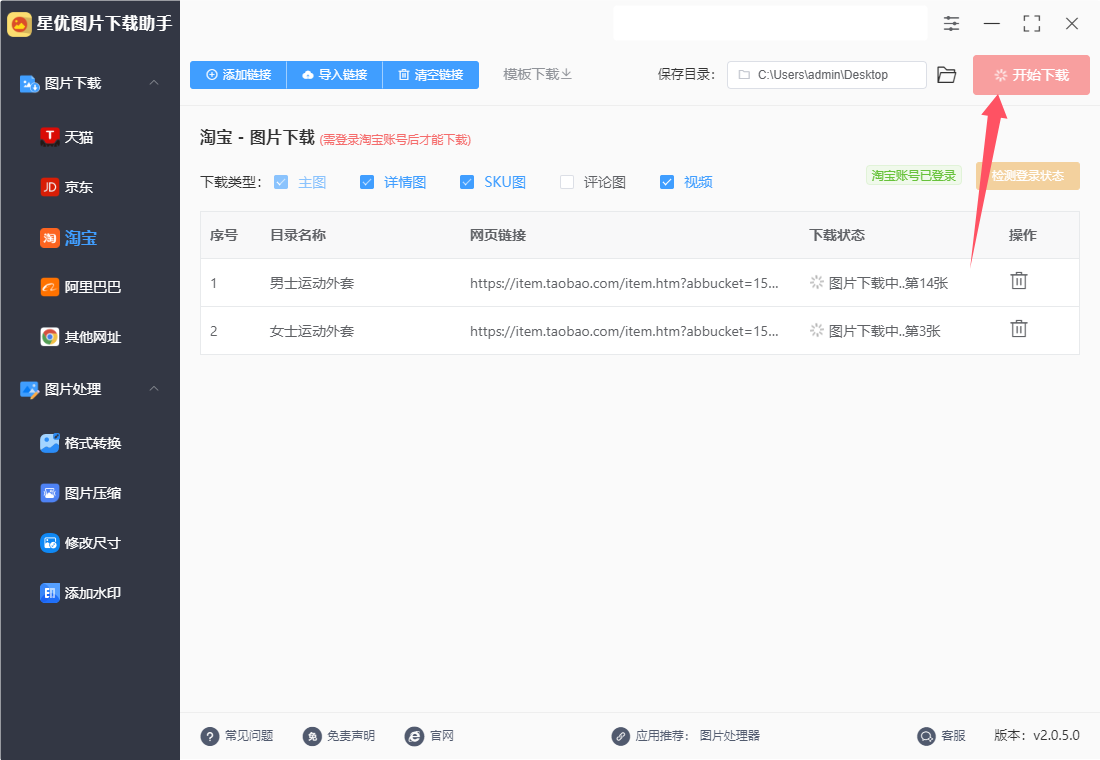Click the version v2.0.5.0 label
Image resolution: width=1100 pixels, height=760 pixels.
coord(1037,735)
